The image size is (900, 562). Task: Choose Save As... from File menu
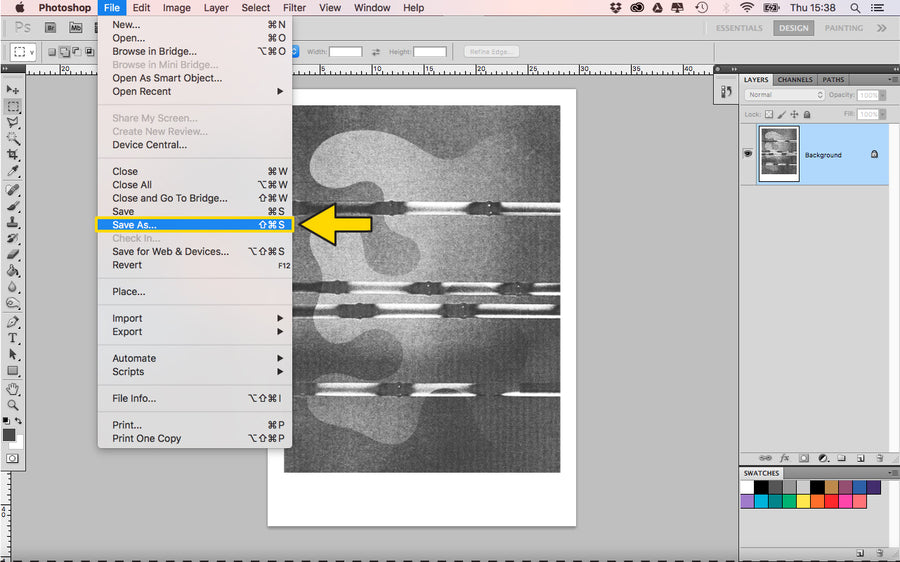[134, 225]
